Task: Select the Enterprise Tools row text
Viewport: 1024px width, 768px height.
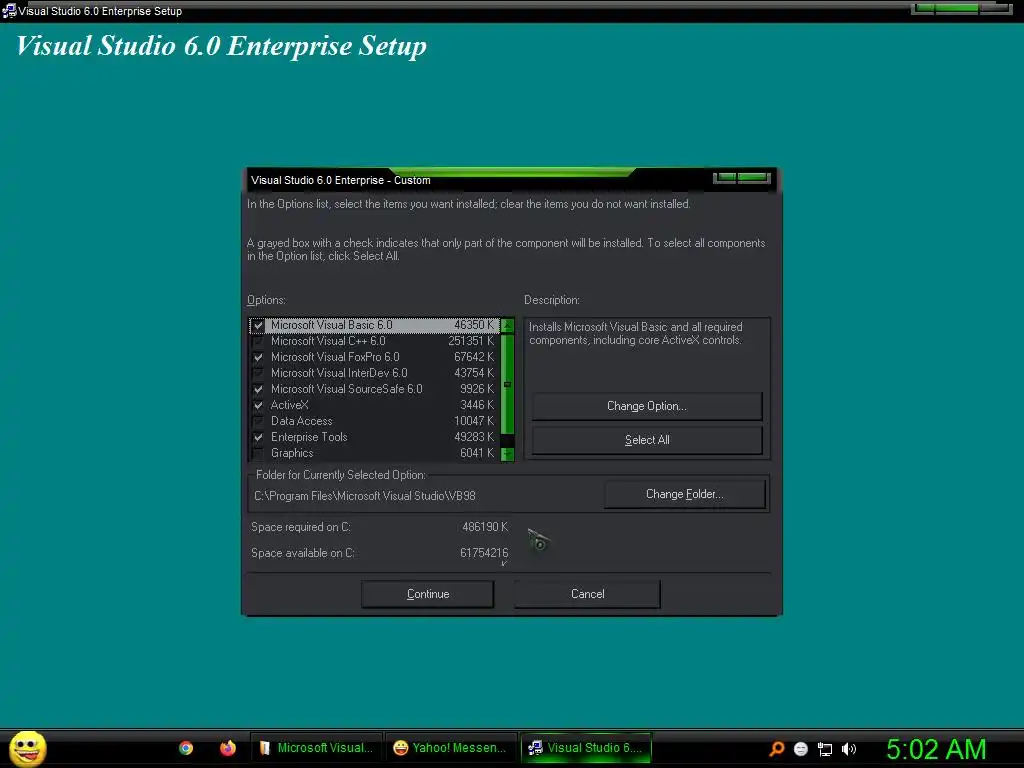Action: pyautogui.click(x=309, y=437)
